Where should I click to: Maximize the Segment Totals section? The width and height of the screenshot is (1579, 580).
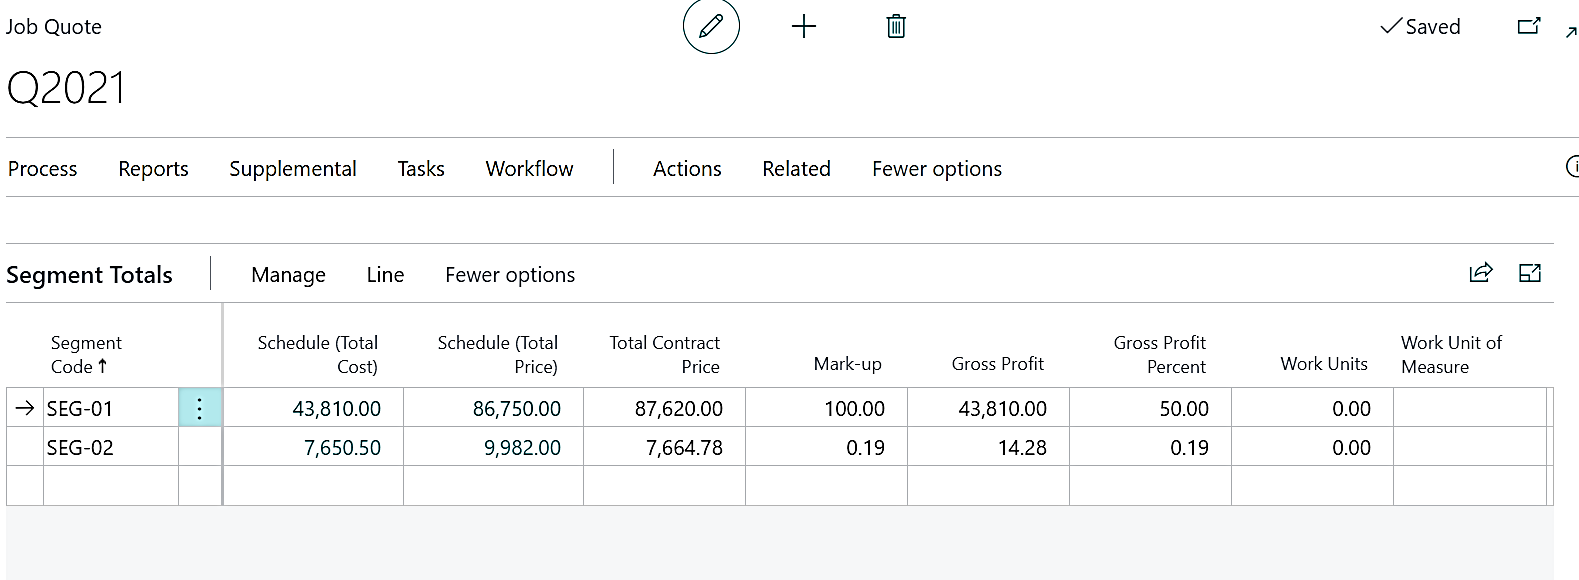point(1530,273)
